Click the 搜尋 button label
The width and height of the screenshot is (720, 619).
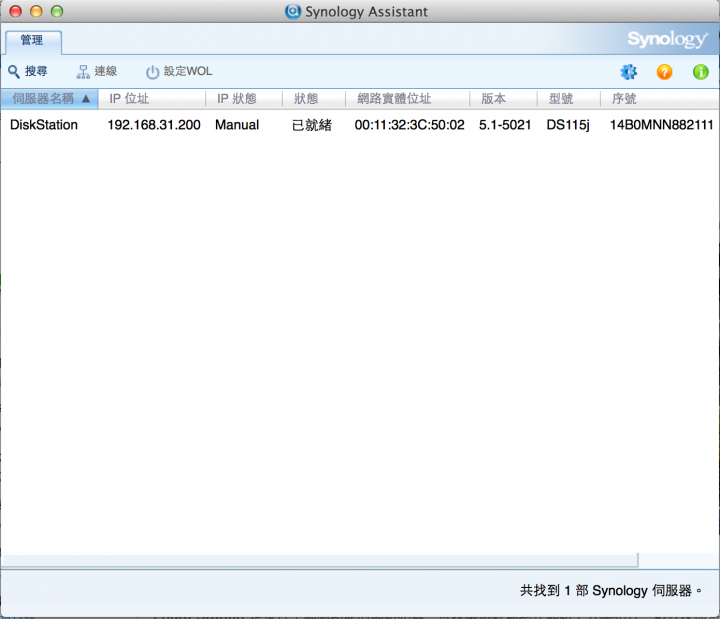(36, 71)
